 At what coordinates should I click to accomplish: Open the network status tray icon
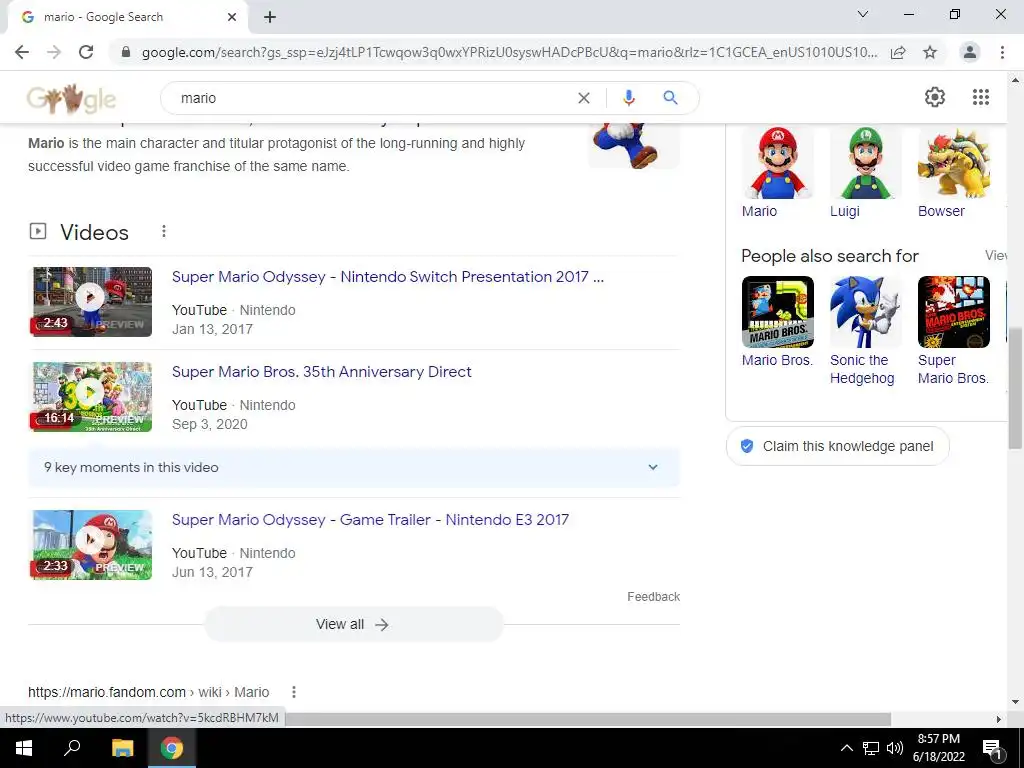click(871, 748)
